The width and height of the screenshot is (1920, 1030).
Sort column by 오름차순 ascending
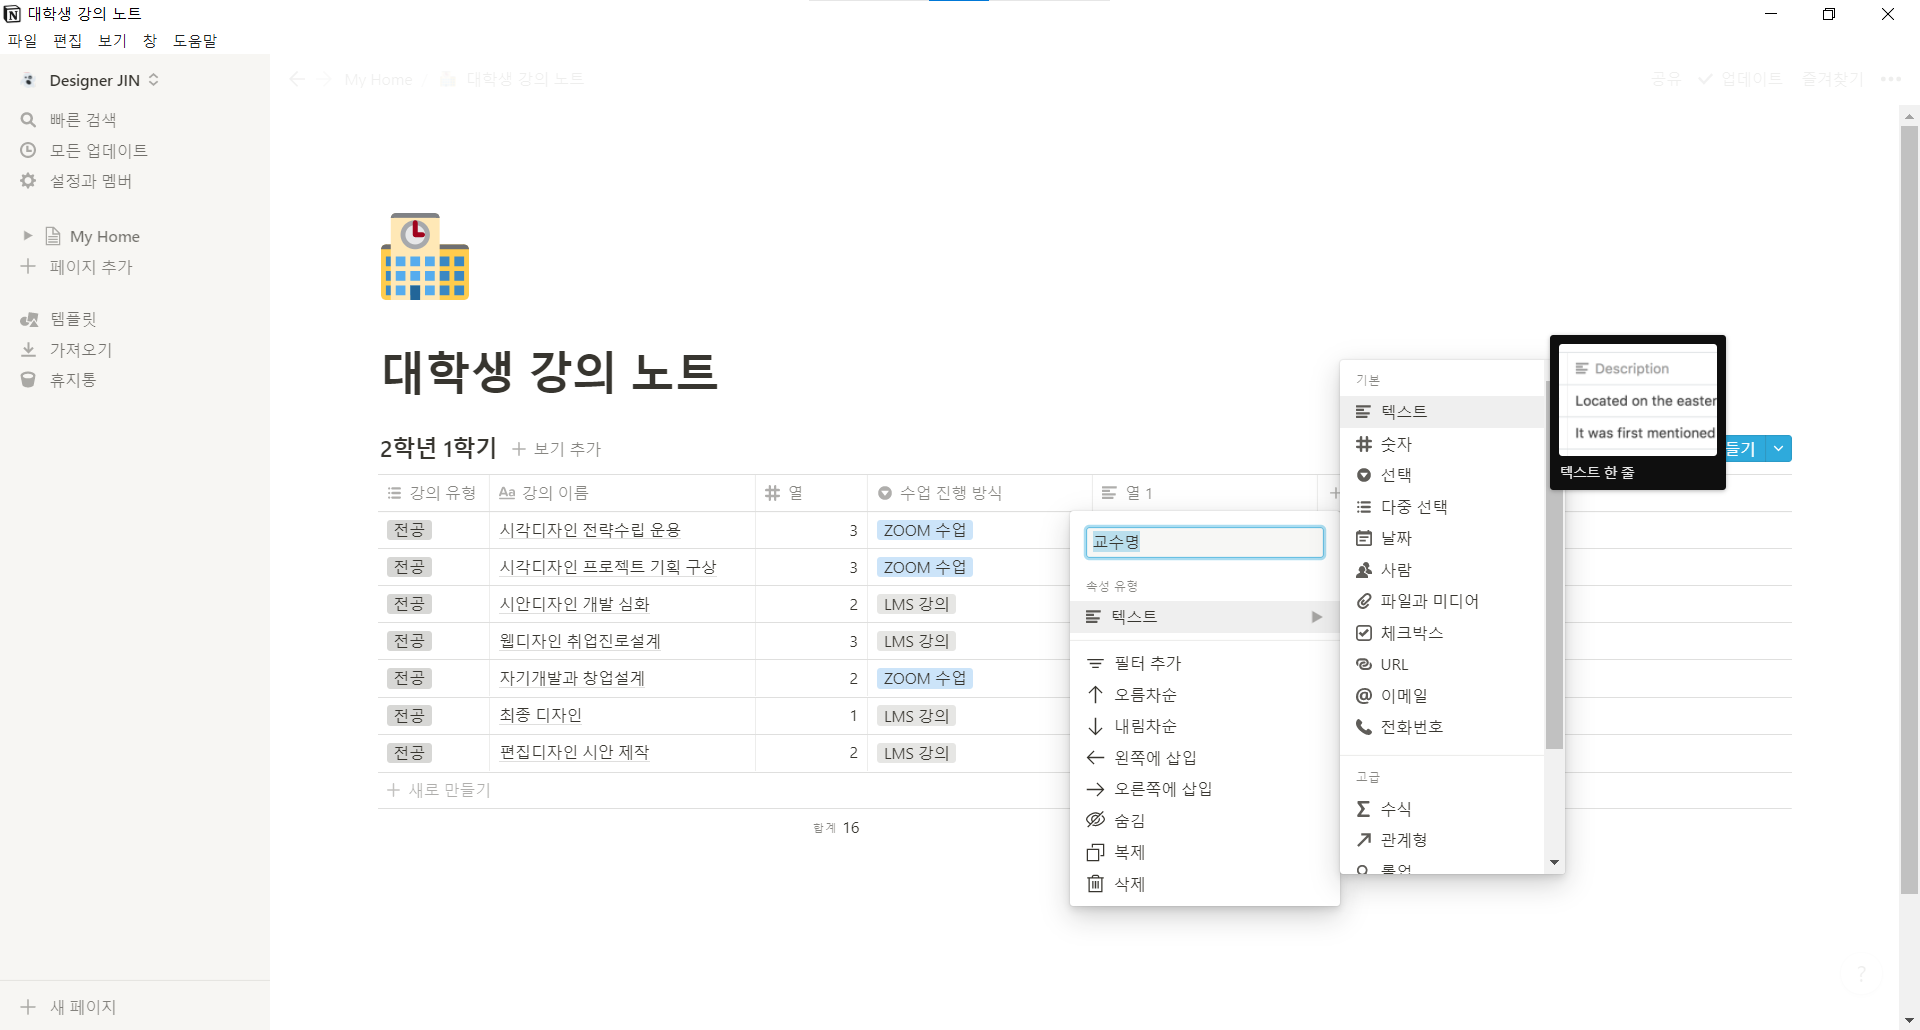tap(1204, 695)
